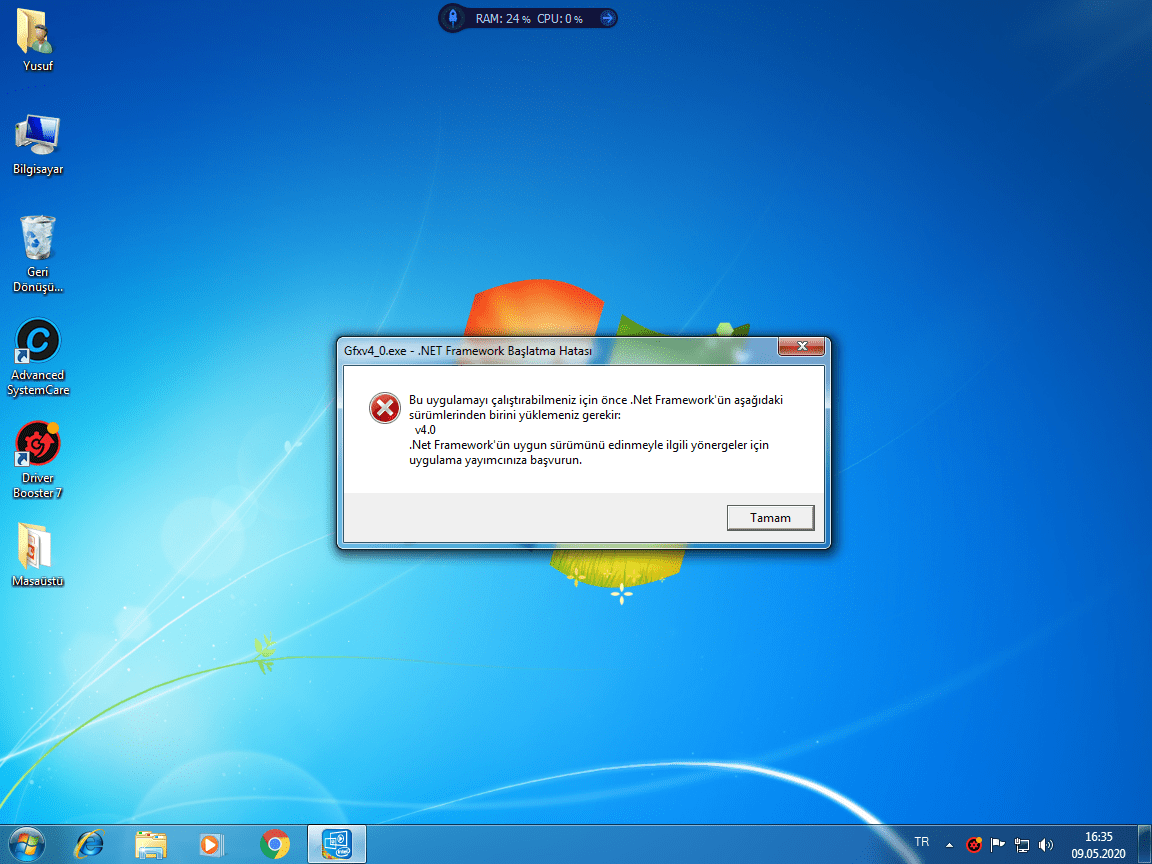Open Action Center flag icon
Image resolution: width=1152 pixels, height=864 pixels.
(997, 845)
